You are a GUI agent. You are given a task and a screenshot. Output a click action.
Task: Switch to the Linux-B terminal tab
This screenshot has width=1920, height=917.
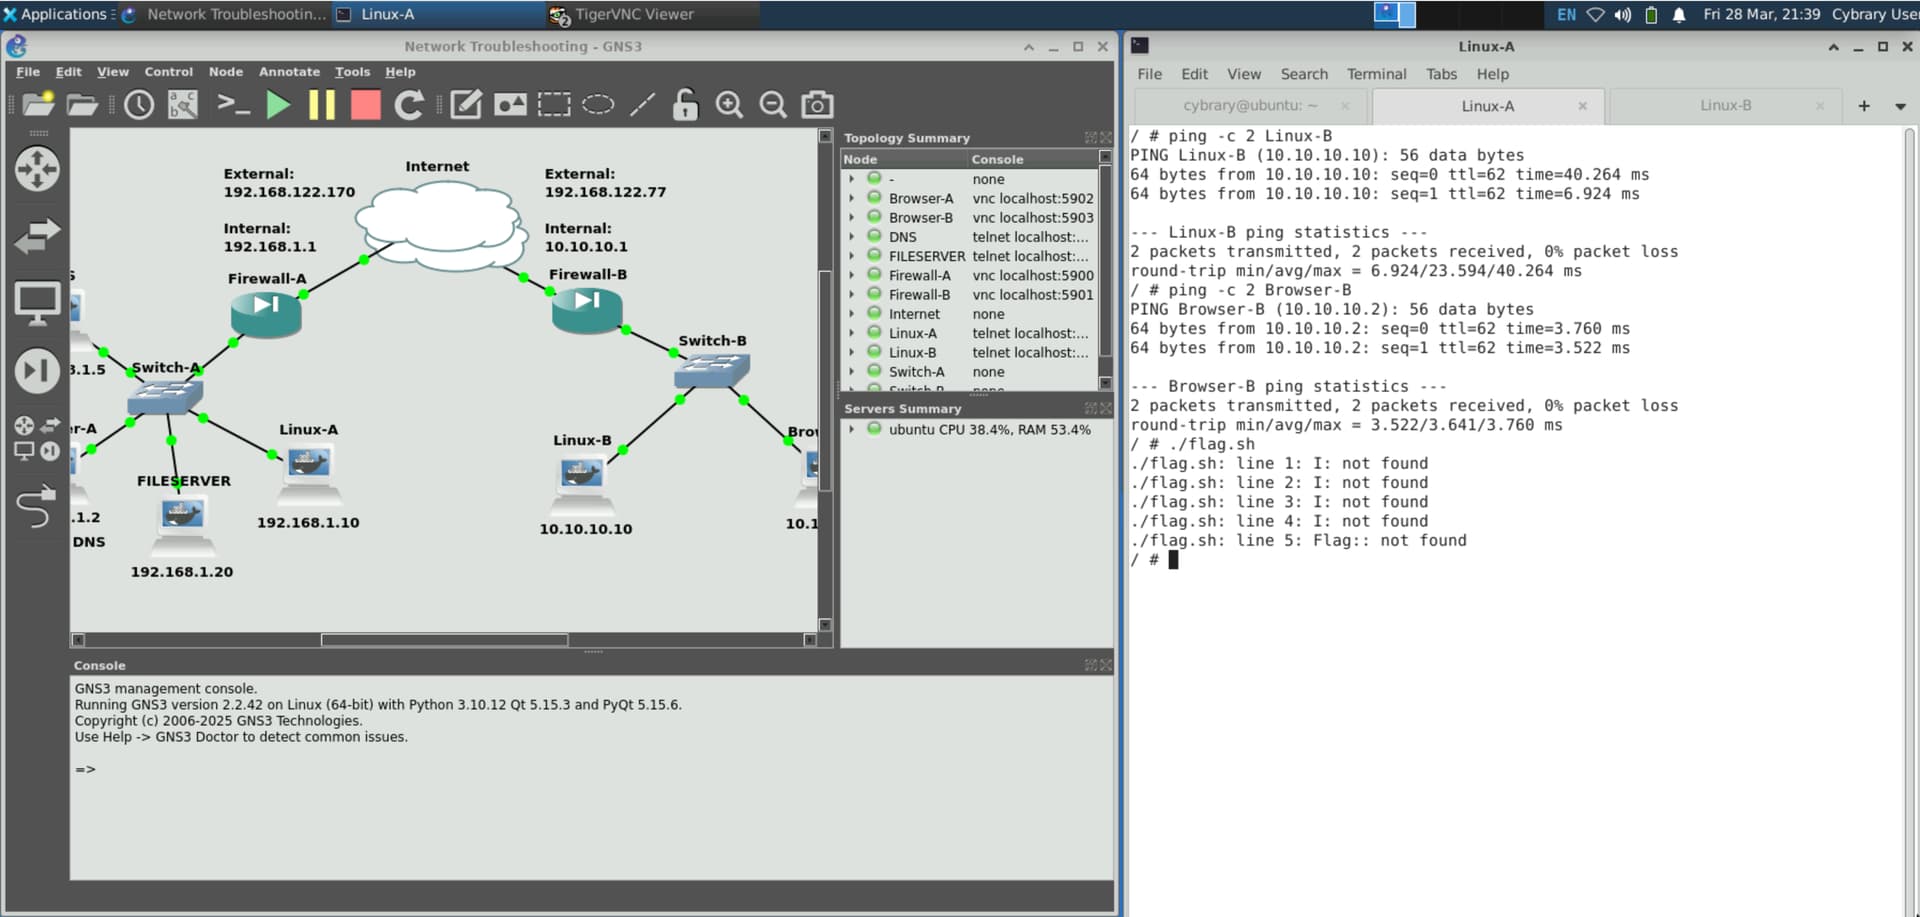point(1725,106)
